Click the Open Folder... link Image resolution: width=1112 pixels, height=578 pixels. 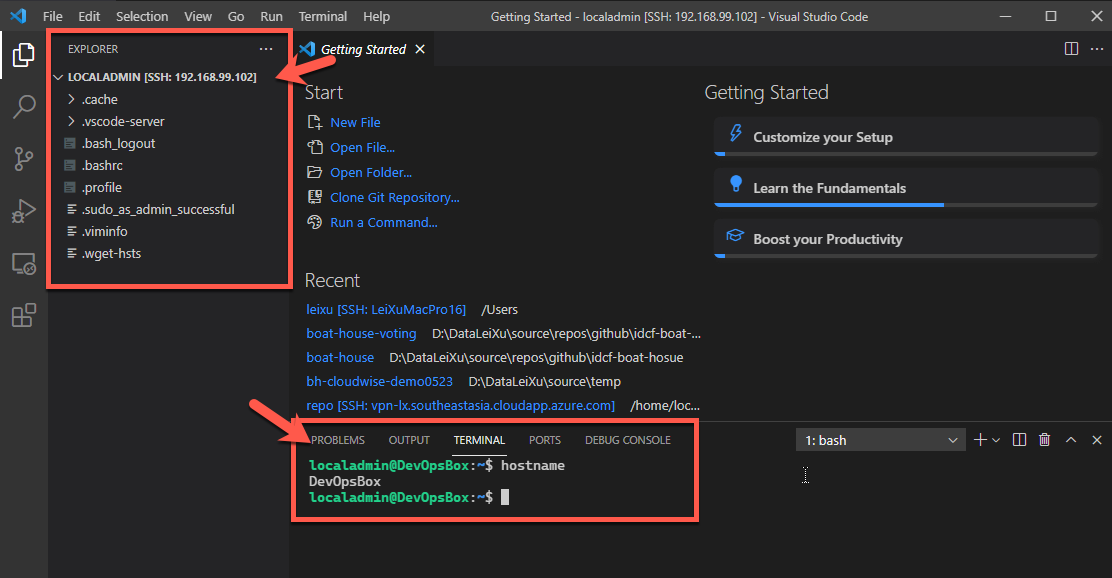(x=371, y=172)
